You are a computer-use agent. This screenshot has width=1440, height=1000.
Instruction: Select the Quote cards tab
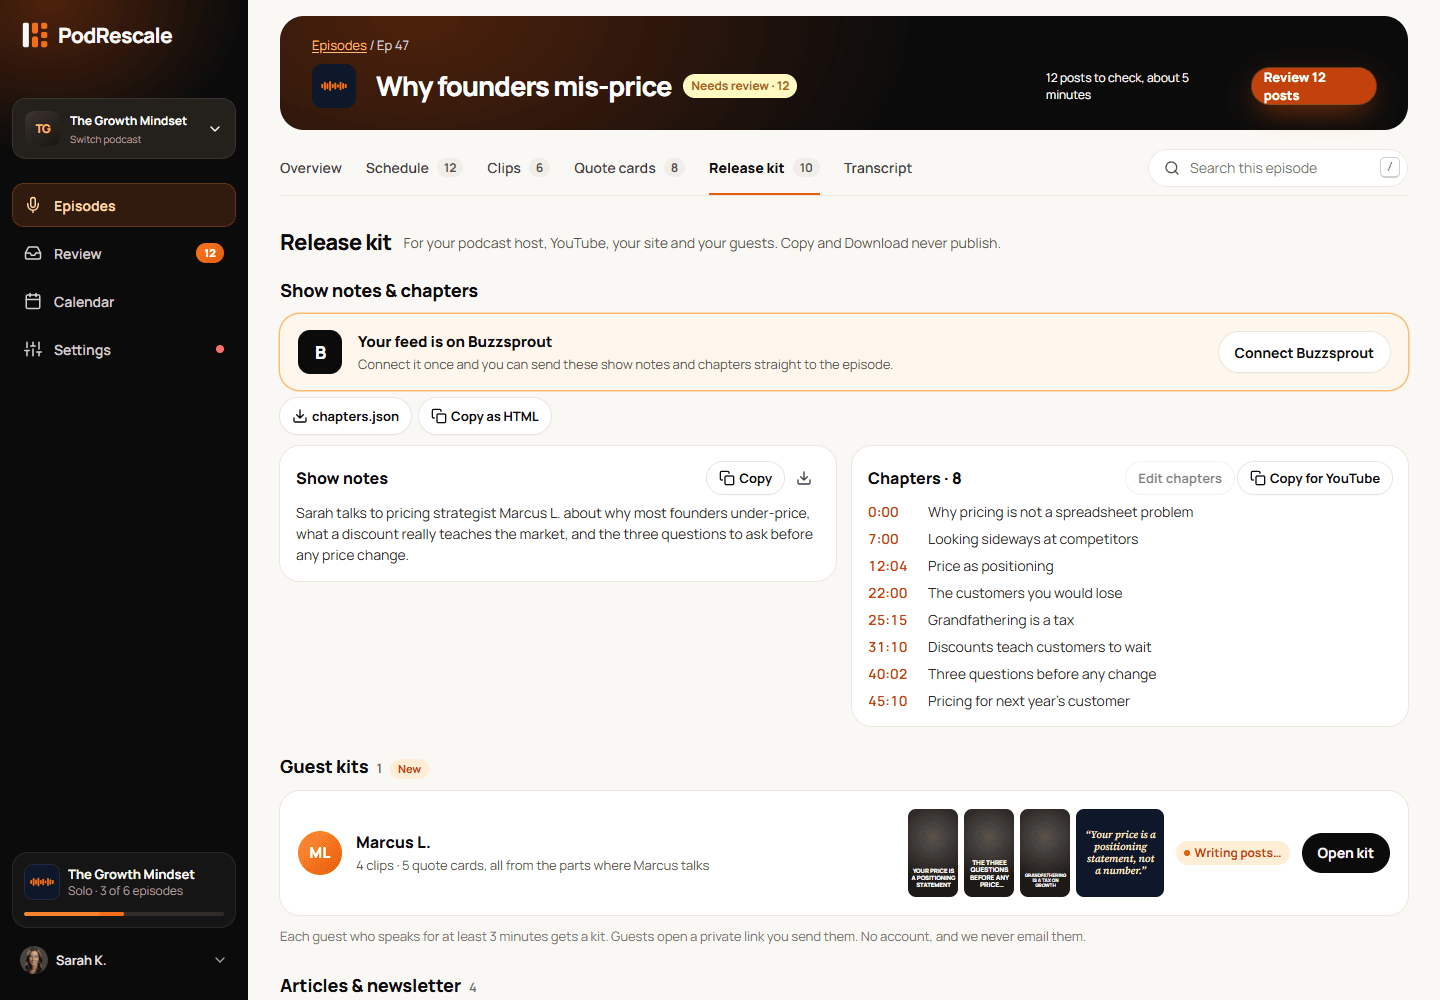pyautogui.click(x=629, y=168)
